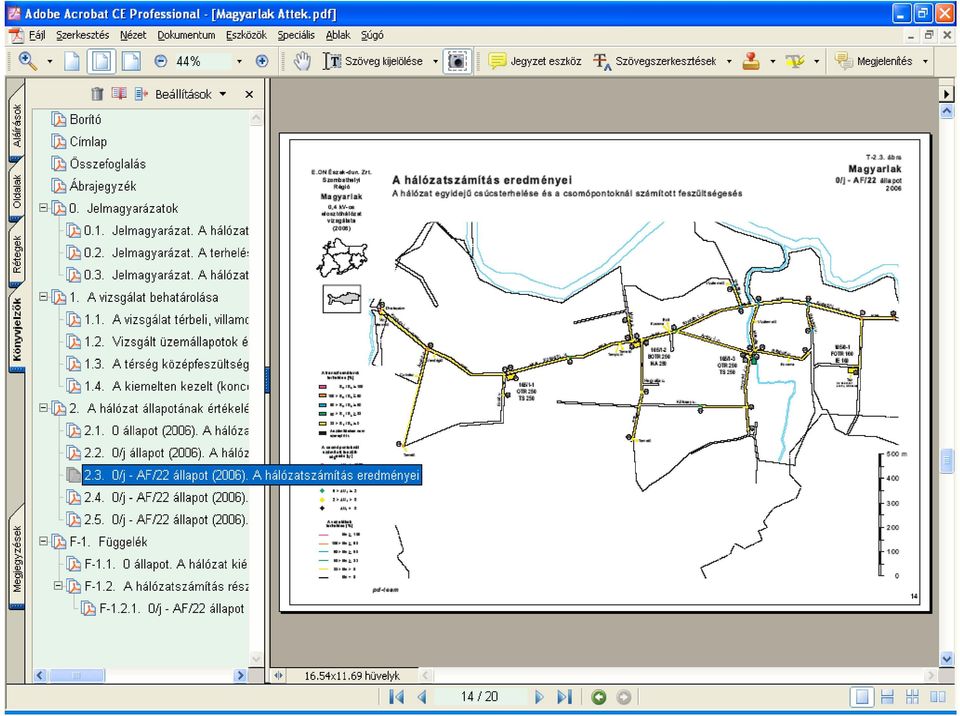This screenshot has height=716, width=960.
Task: Open the Nézet menu
Action: pyautogui.click(x=133, y=35)
